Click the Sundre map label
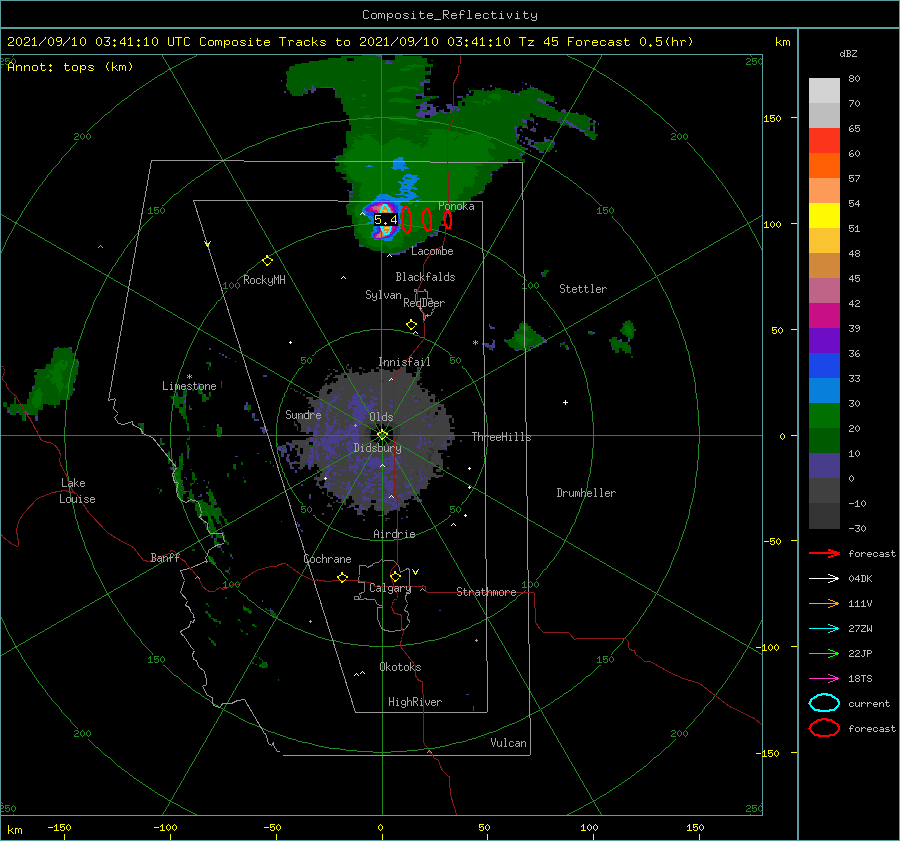 (304, 415)
